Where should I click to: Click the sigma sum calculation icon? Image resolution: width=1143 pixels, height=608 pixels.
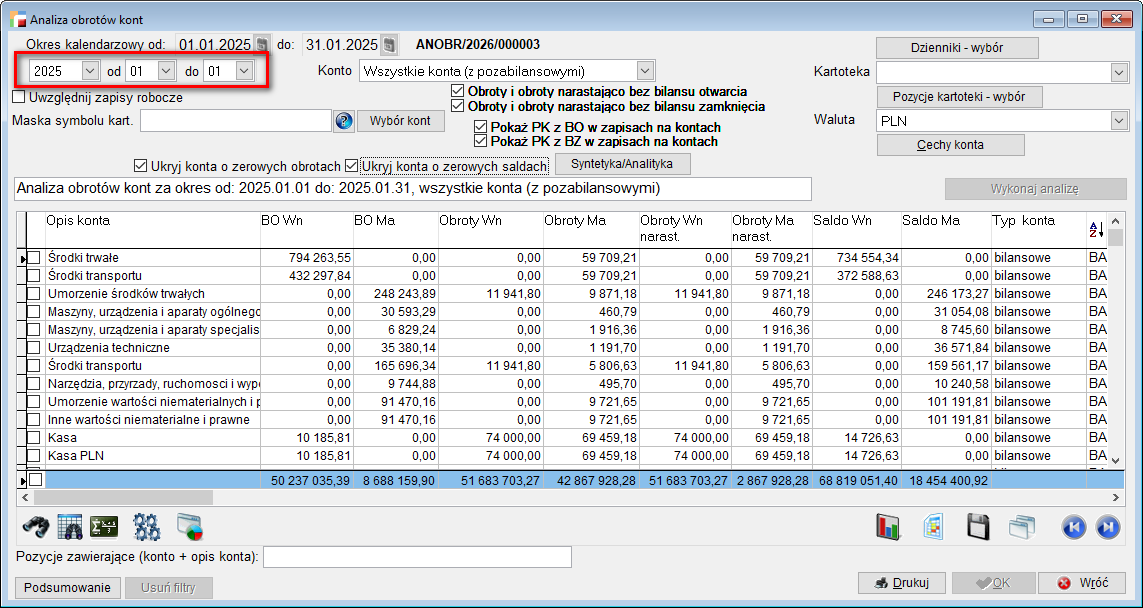click(105, 526)
